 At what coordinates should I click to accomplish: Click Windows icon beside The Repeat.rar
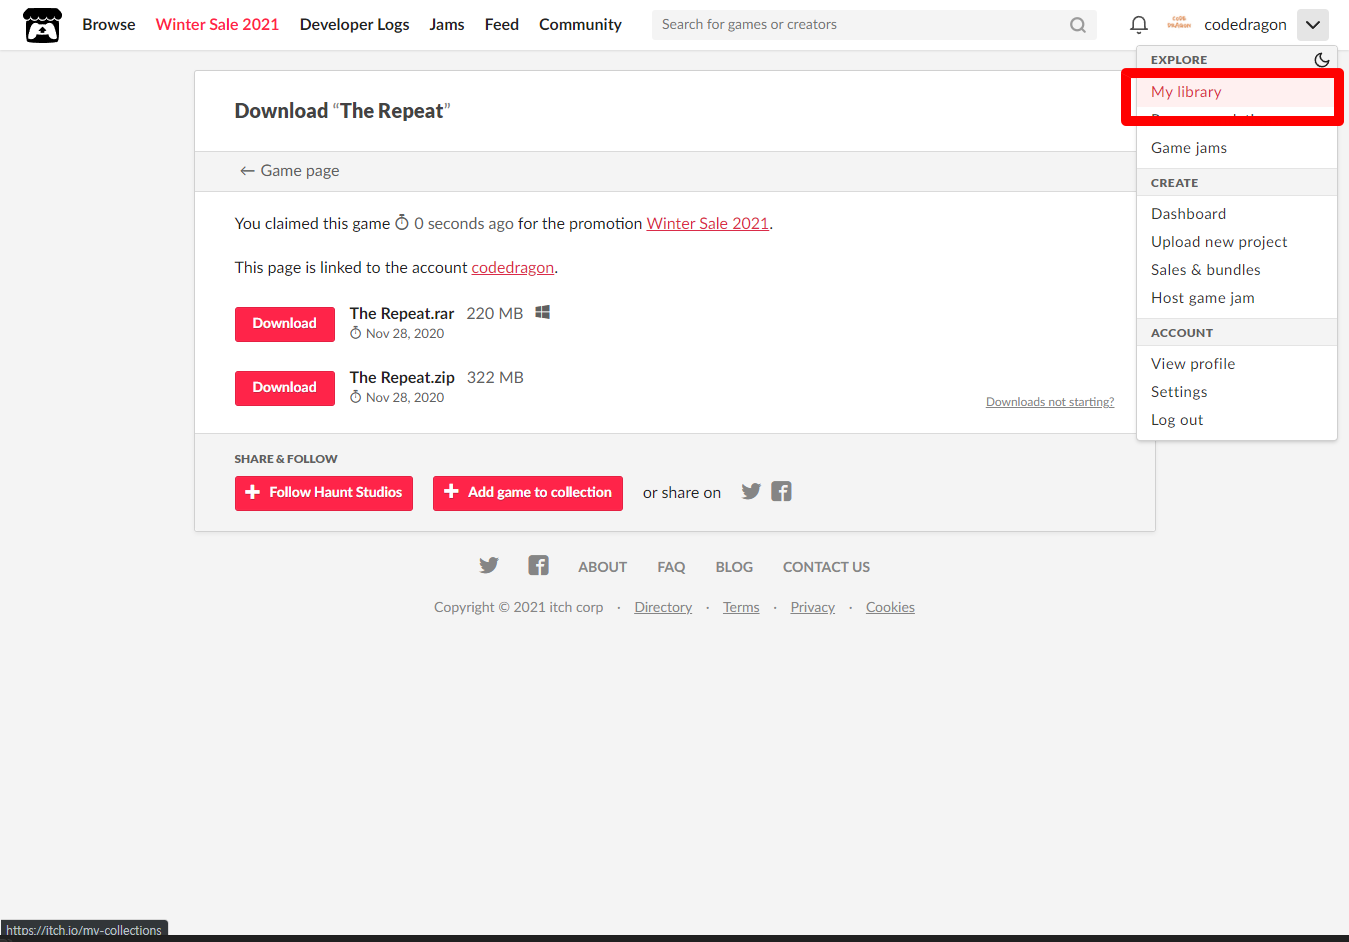tap(543, 312)
